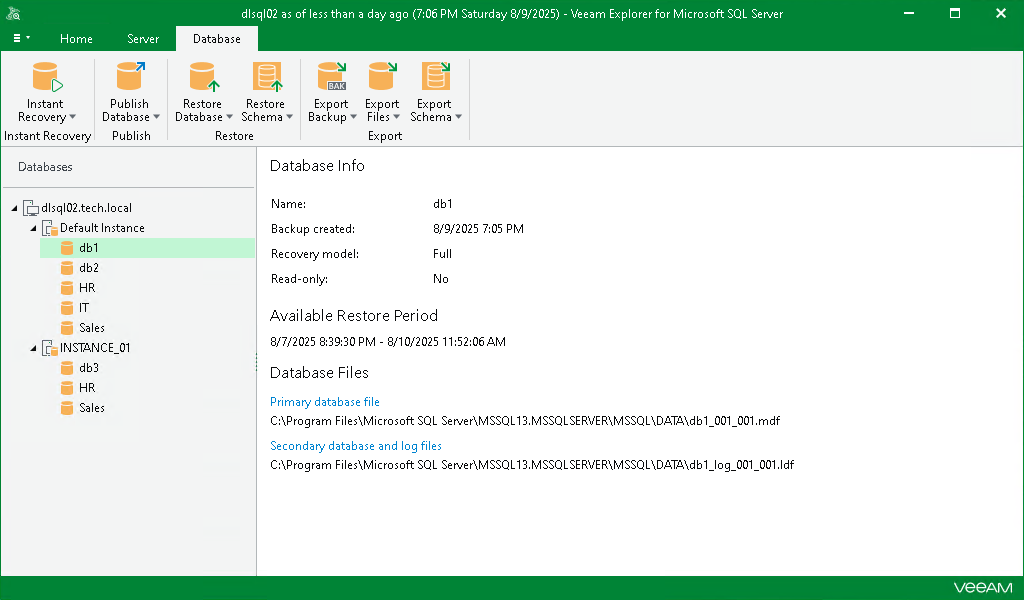Click the db1_001_001.mdf file path

click(x=525, y=421)
